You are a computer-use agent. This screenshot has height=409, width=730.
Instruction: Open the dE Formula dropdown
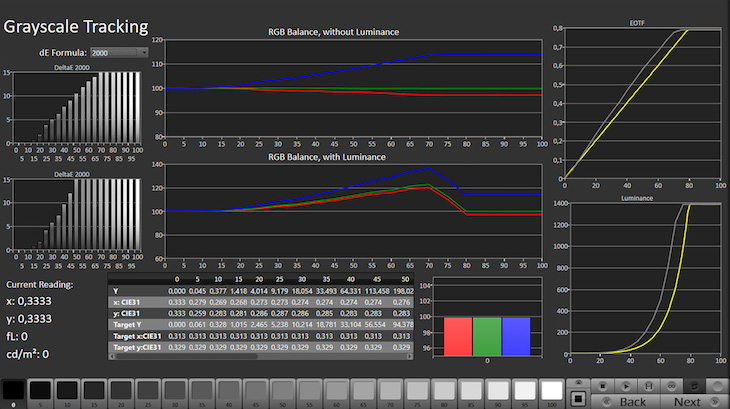coord(118,51)
